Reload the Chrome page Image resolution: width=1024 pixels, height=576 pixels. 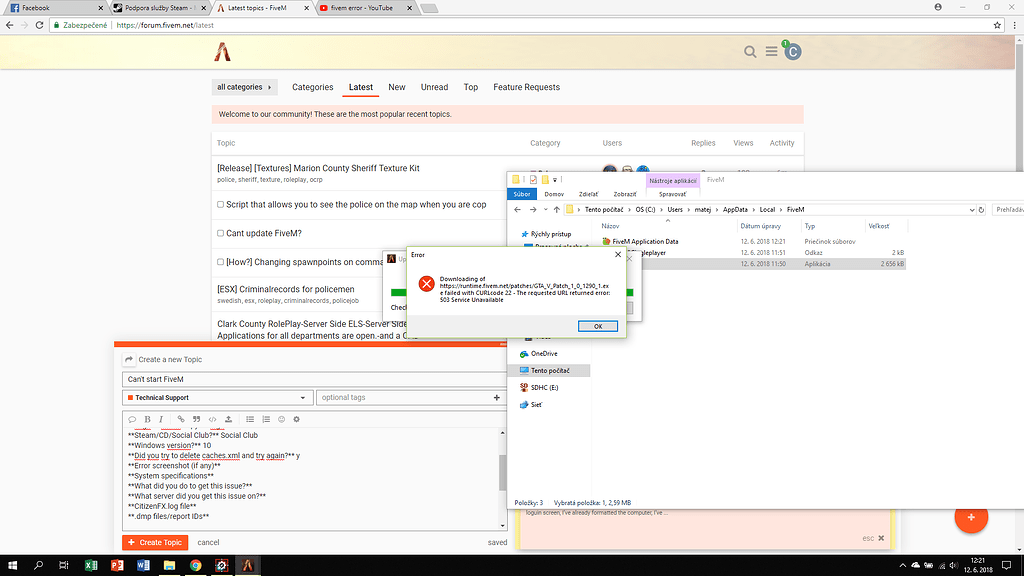click(39, 25)
